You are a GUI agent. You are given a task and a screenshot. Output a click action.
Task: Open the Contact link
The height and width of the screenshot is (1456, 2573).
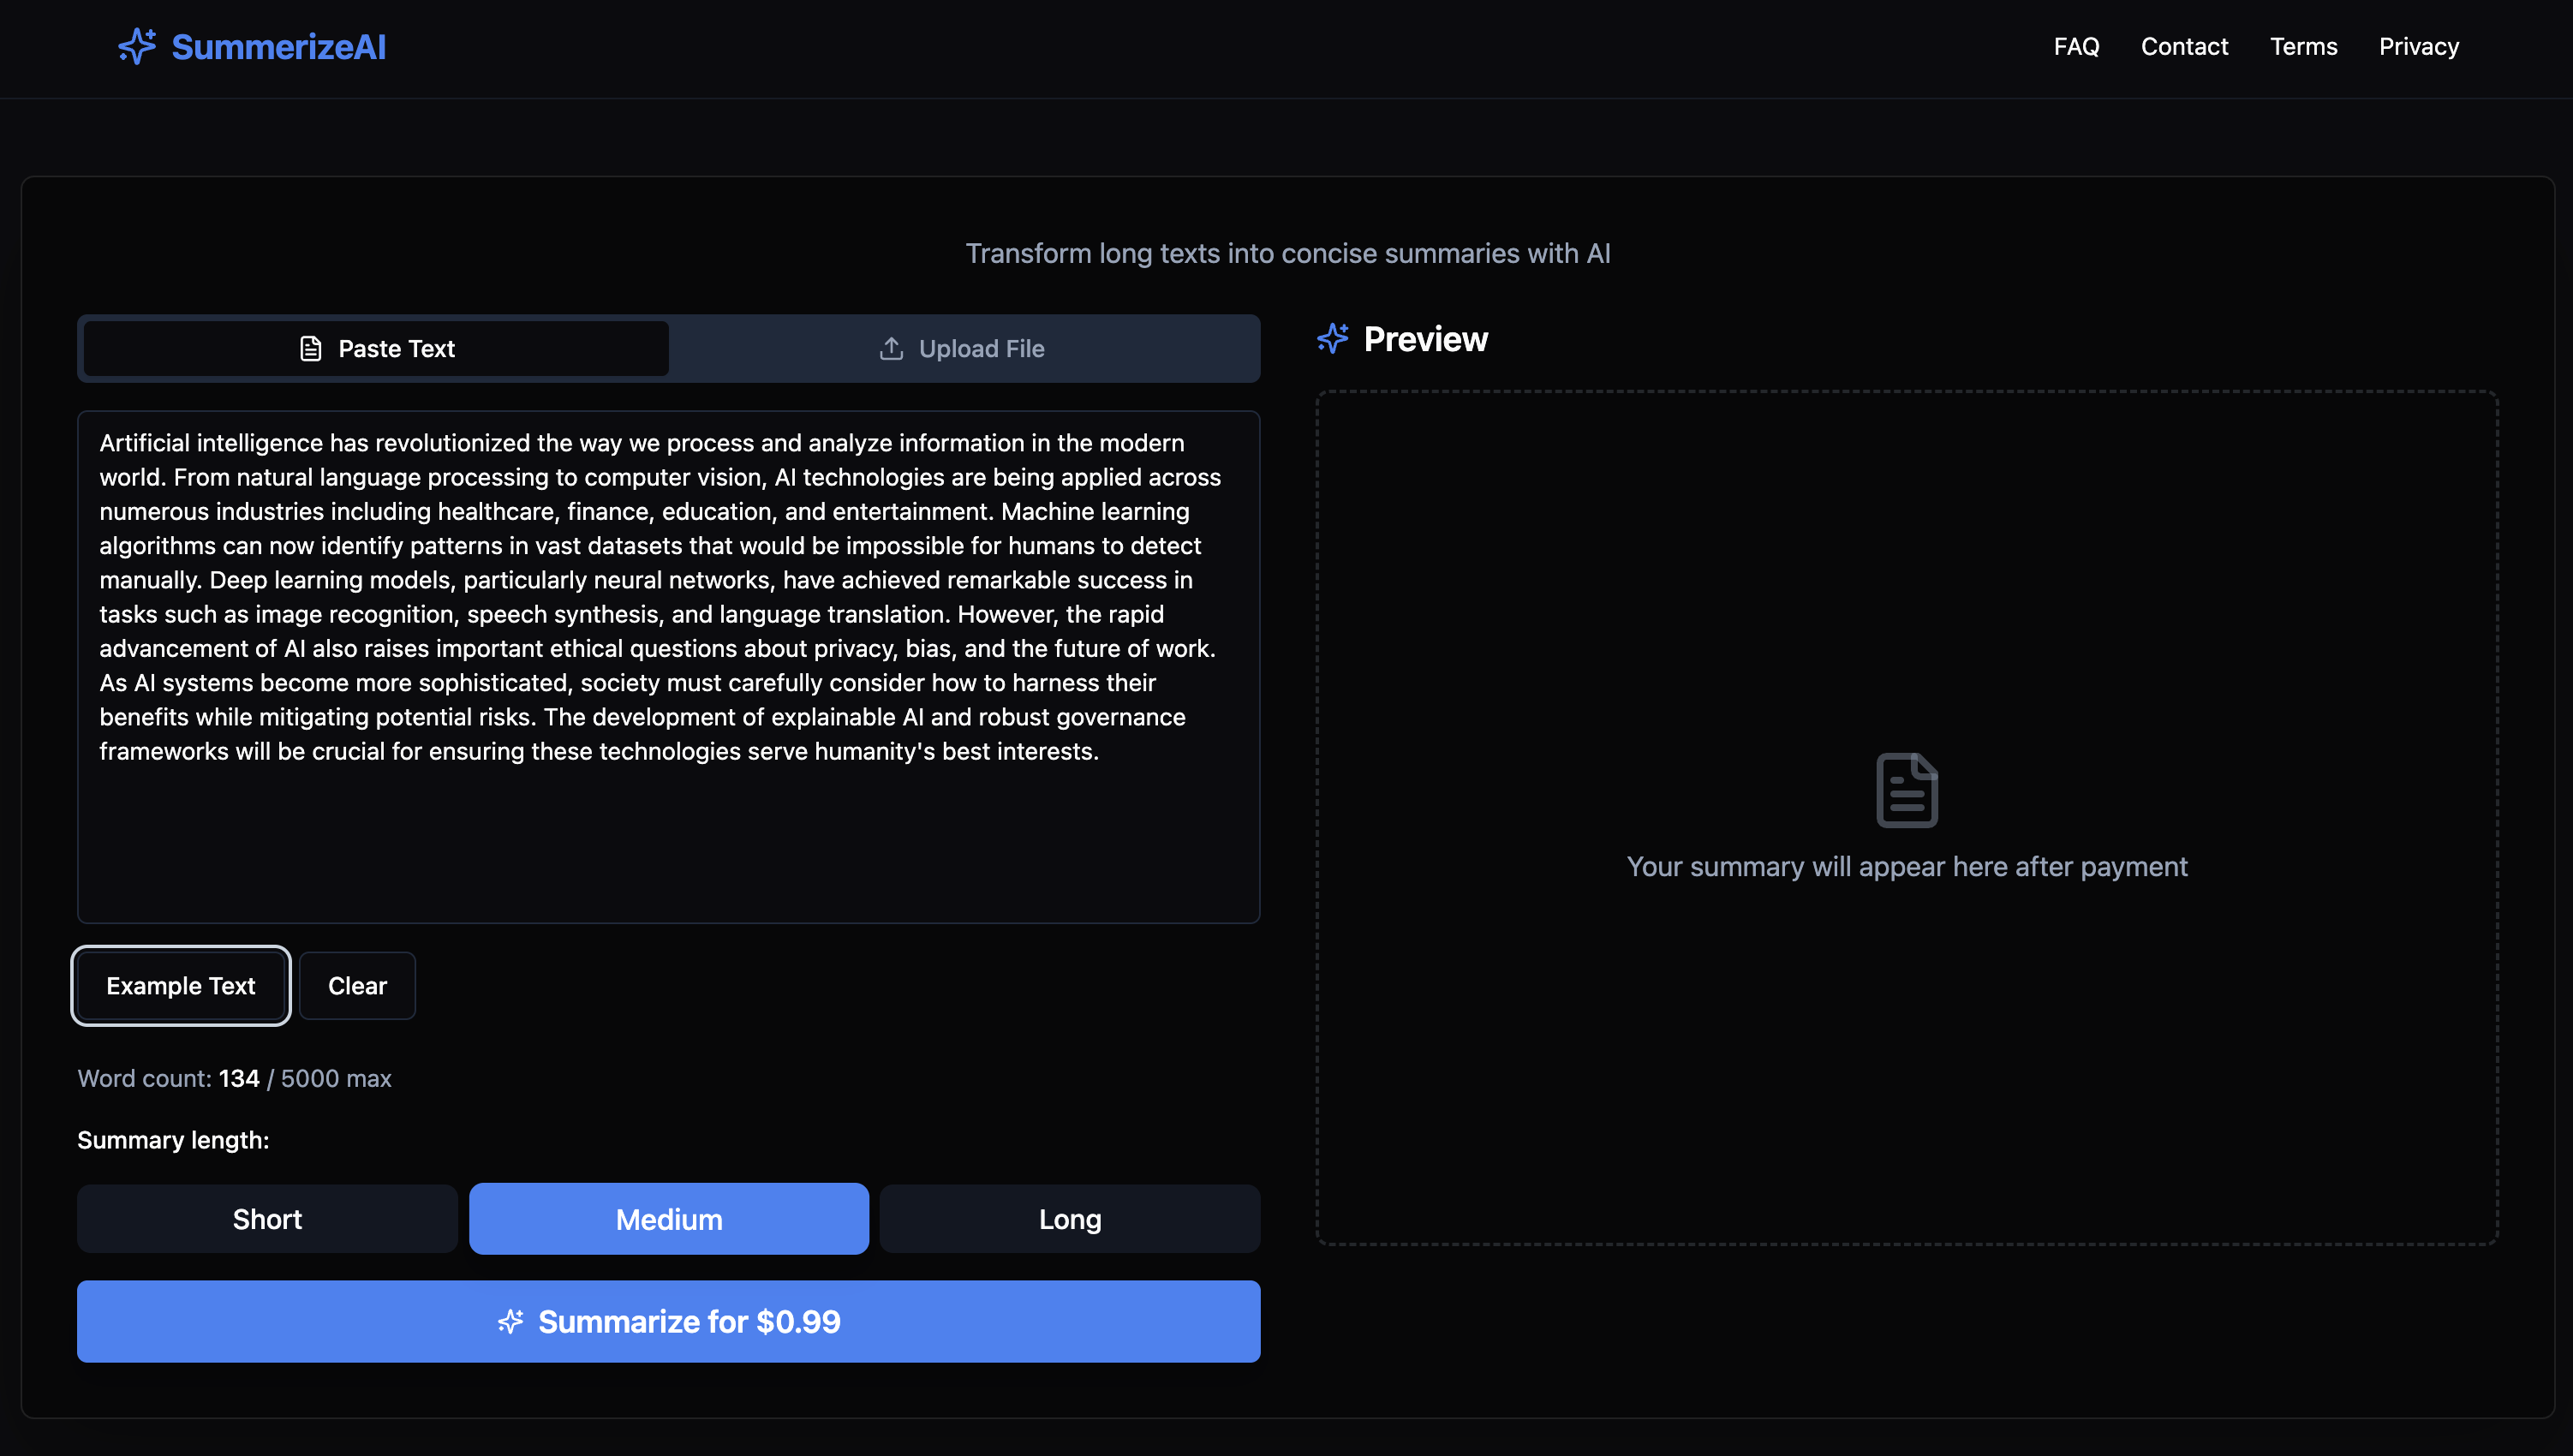point(2184,47)
